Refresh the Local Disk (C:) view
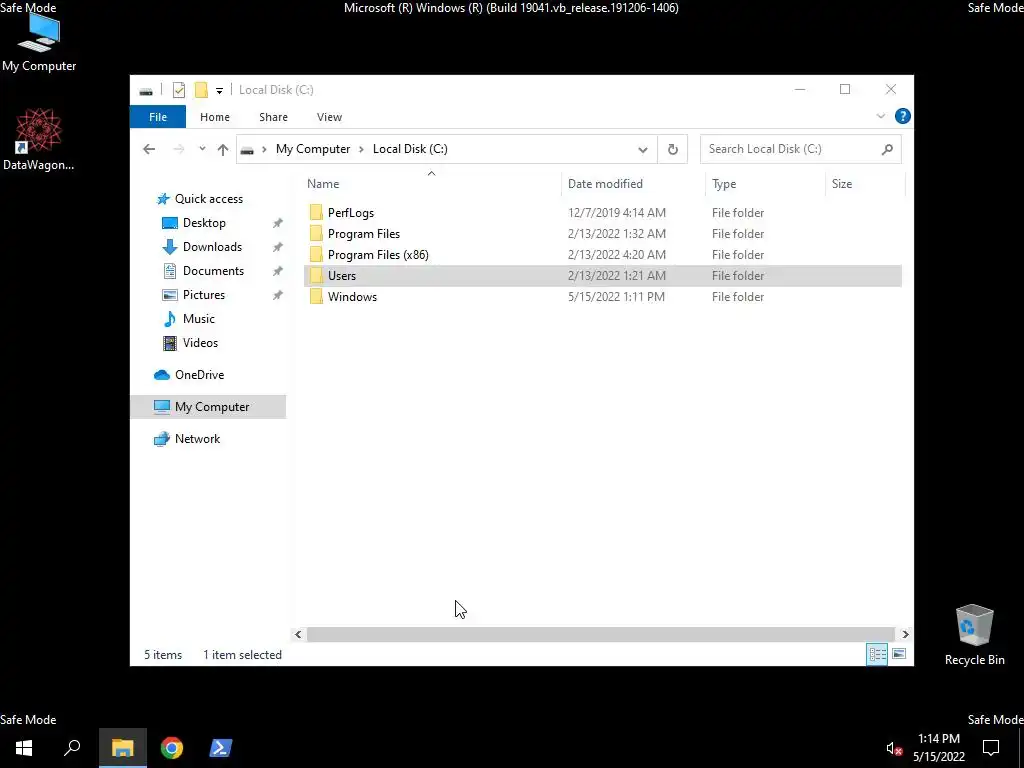 pos(673,150)
